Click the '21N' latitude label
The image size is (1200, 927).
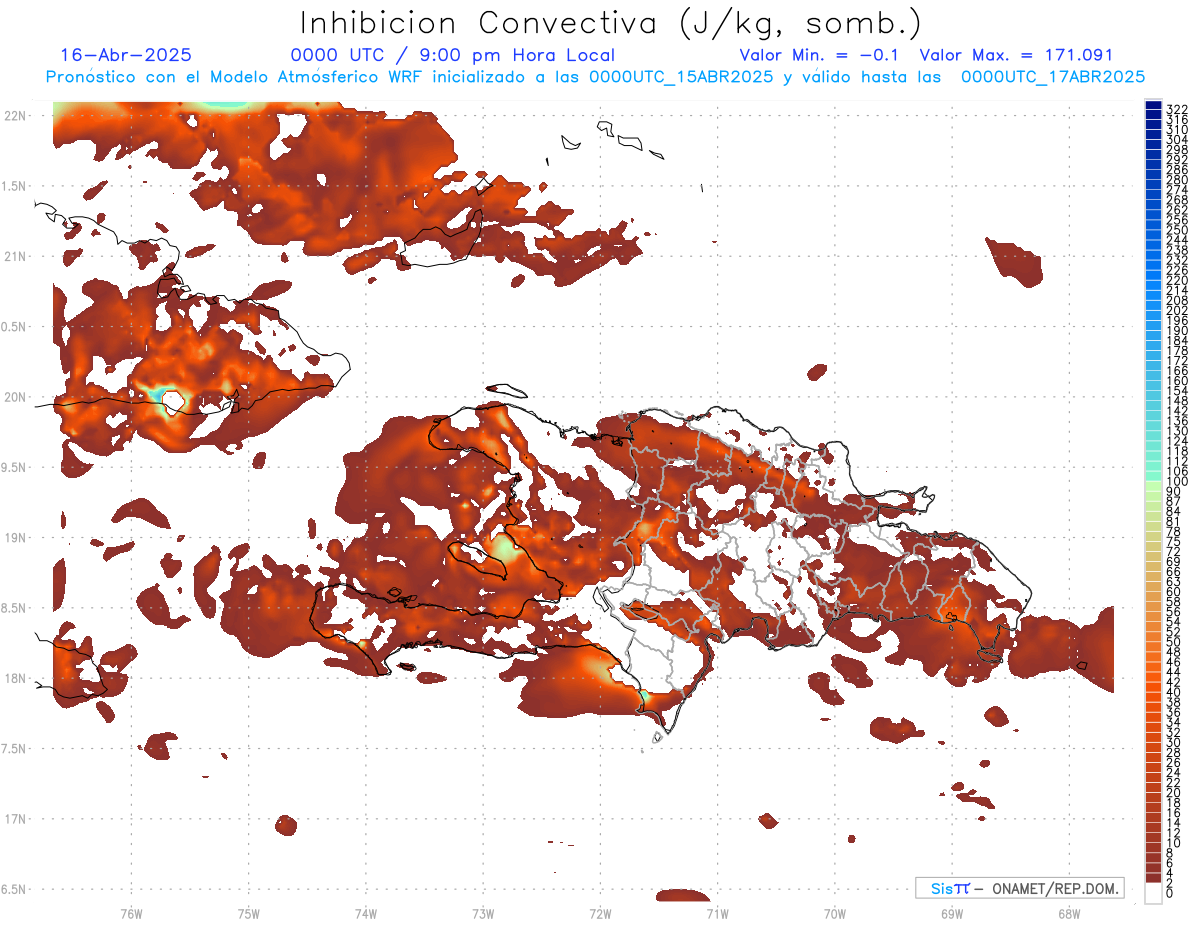pyautogui.click(x=14, y=257)
